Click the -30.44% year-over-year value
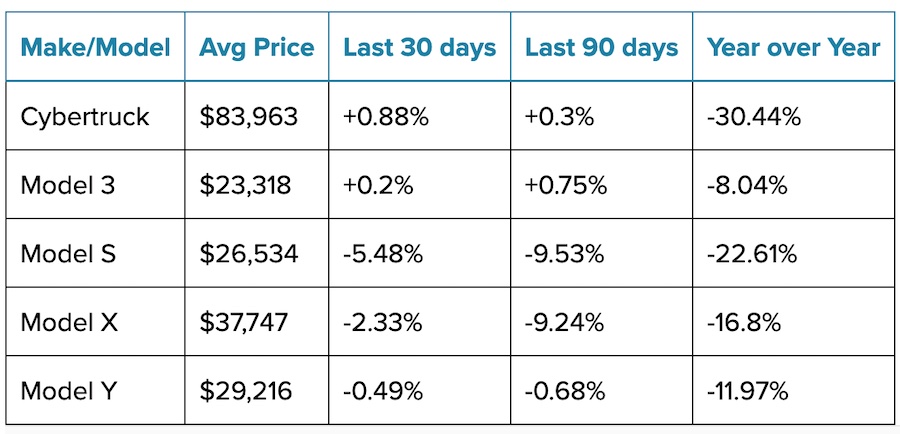This screenshot has height=434, width=900. (753, 117)
